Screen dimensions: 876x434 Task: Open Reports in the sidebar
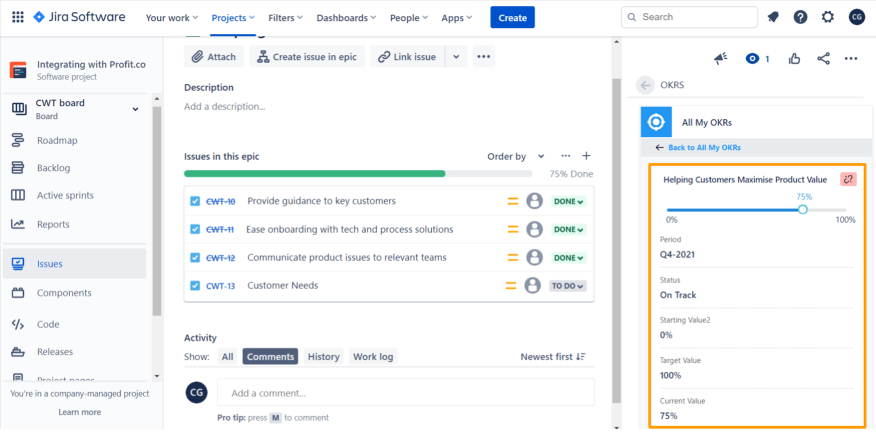[x=53, y=224]
